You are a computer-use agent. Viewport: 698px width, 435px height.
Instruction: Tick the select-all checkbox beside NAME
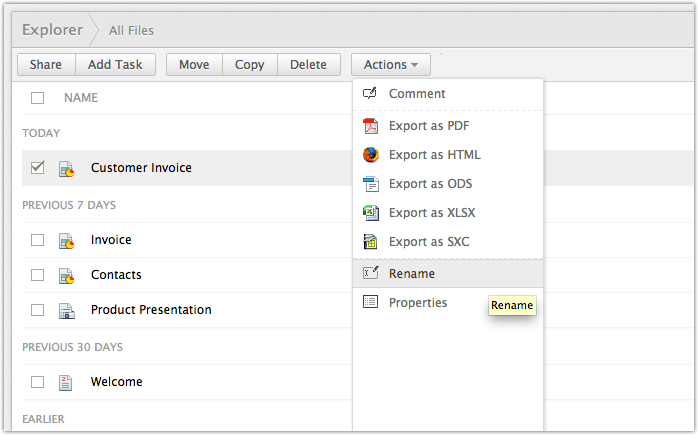[x=38, y=98]
